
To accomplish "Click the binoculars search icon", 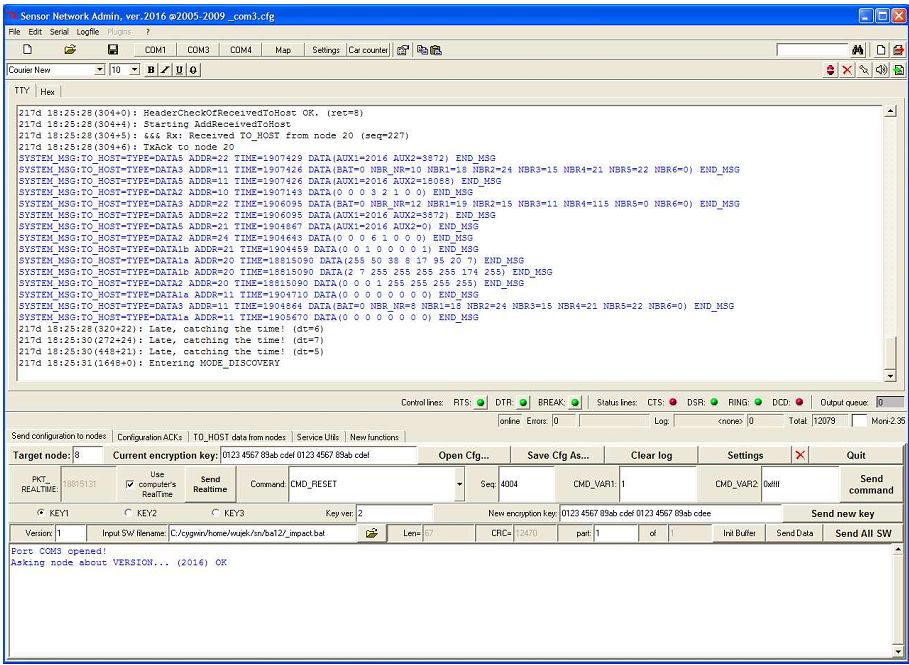I will [859, 50].
